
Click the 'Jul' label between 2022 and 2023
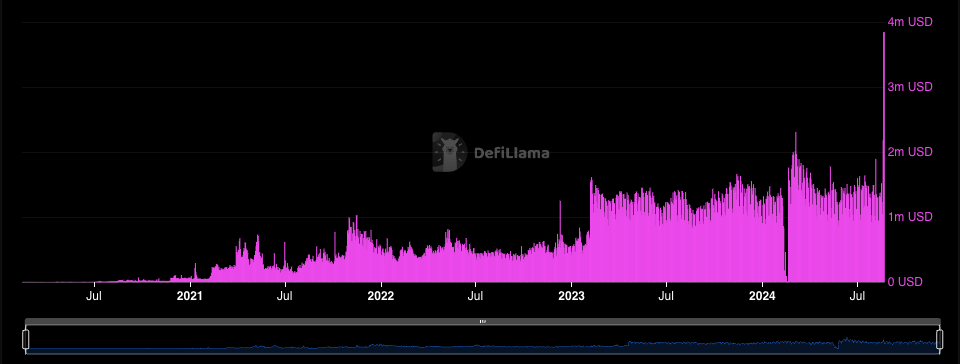tap(476, 297)
